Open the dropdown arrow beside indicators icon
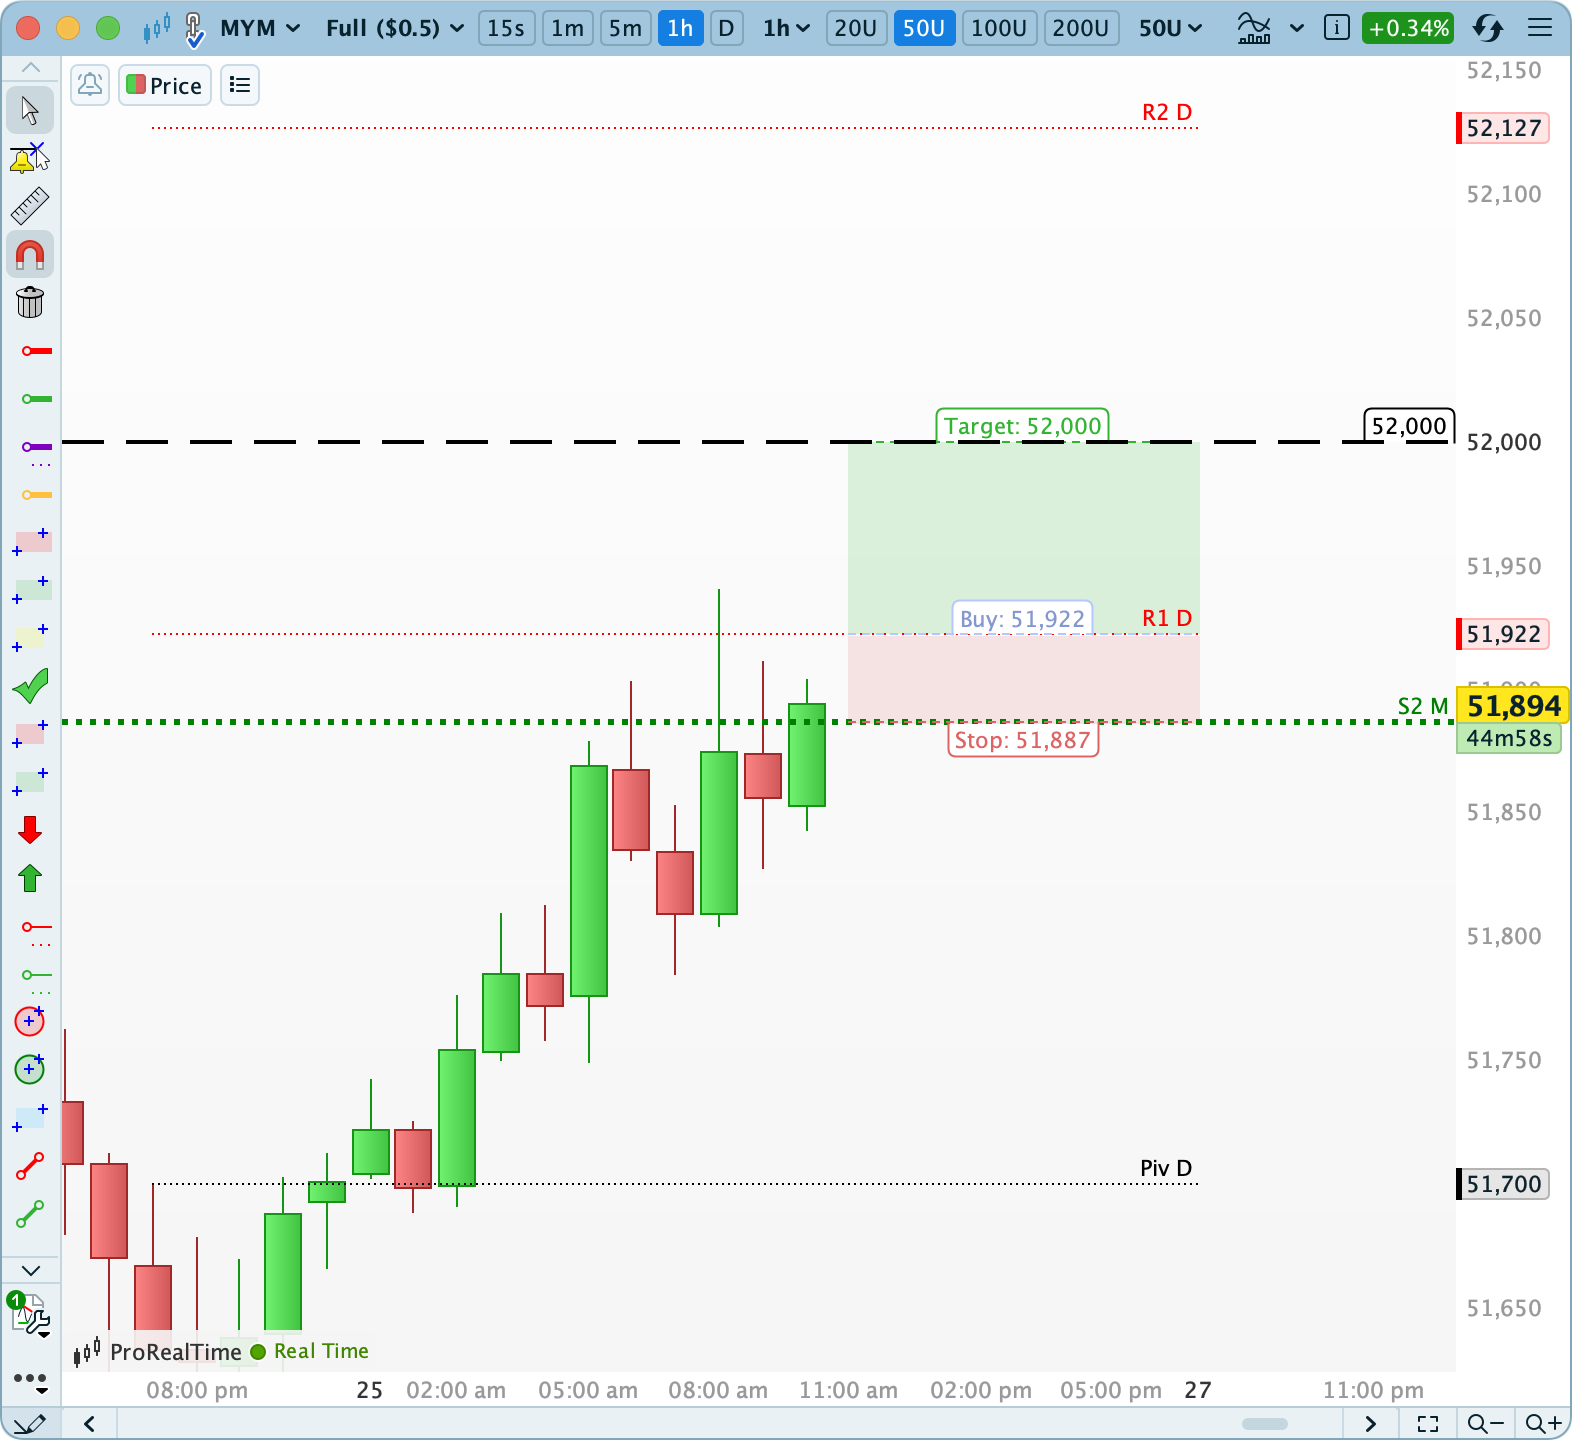1572x1440 pixels. tap(1297, 28)
